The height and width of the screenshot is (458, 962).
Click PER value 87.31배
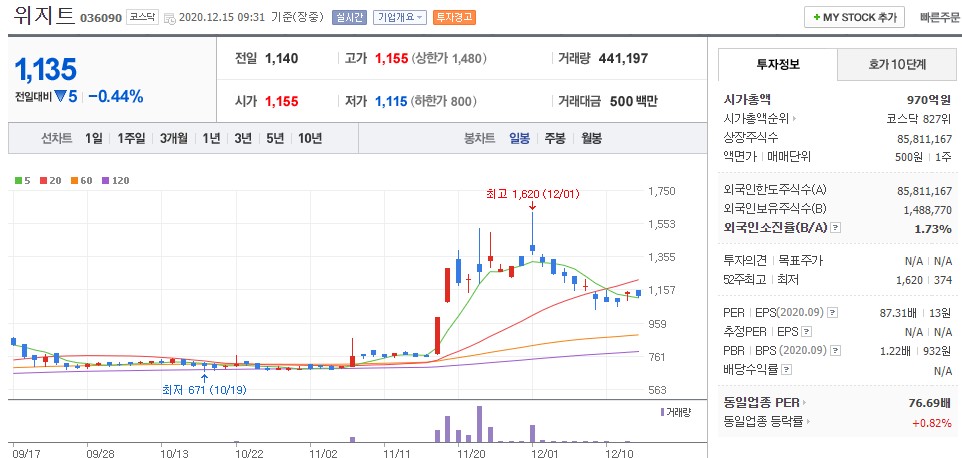(x=898, y=313)
